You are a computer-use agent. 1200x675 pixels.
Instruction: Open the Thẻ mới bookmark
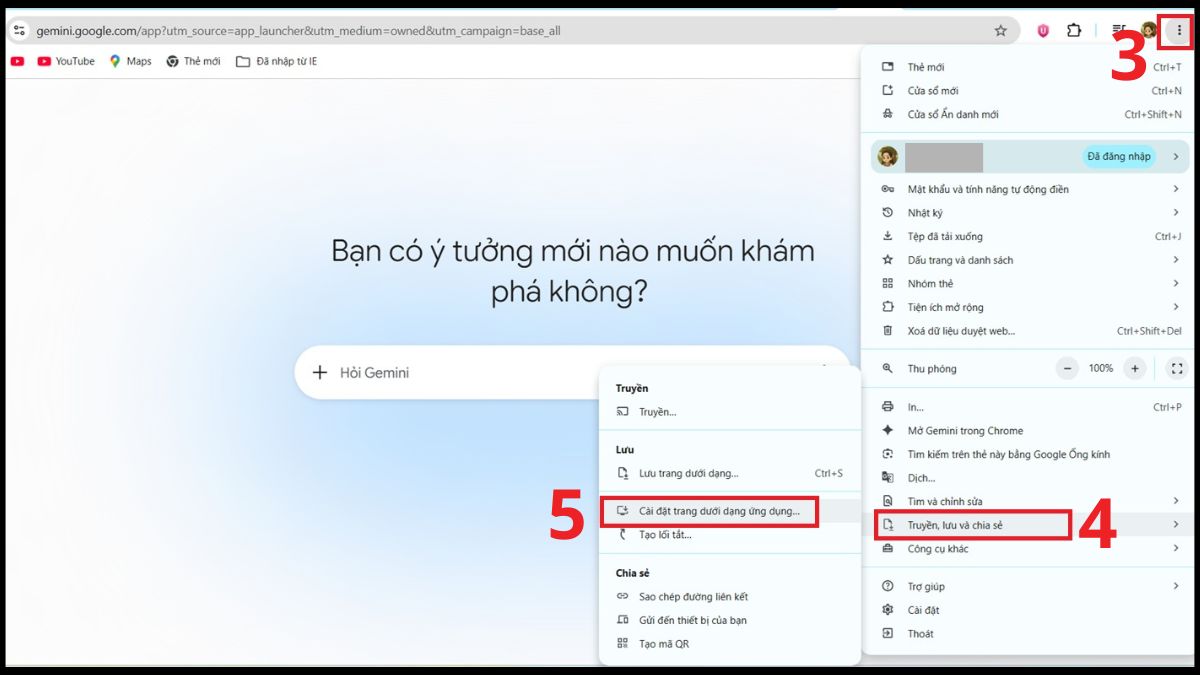click(193, 61)
